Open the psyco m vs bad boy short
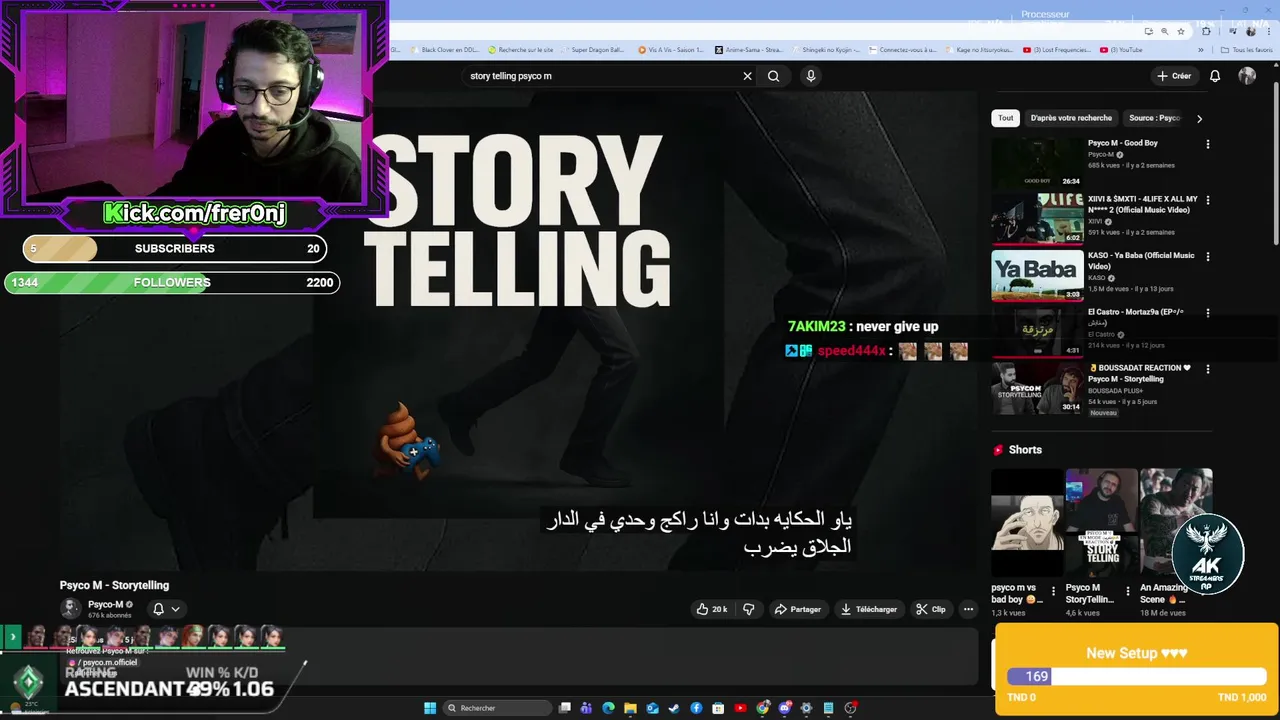The image size is (1280, 720). pyautogui.click(x=1027, y=523)
